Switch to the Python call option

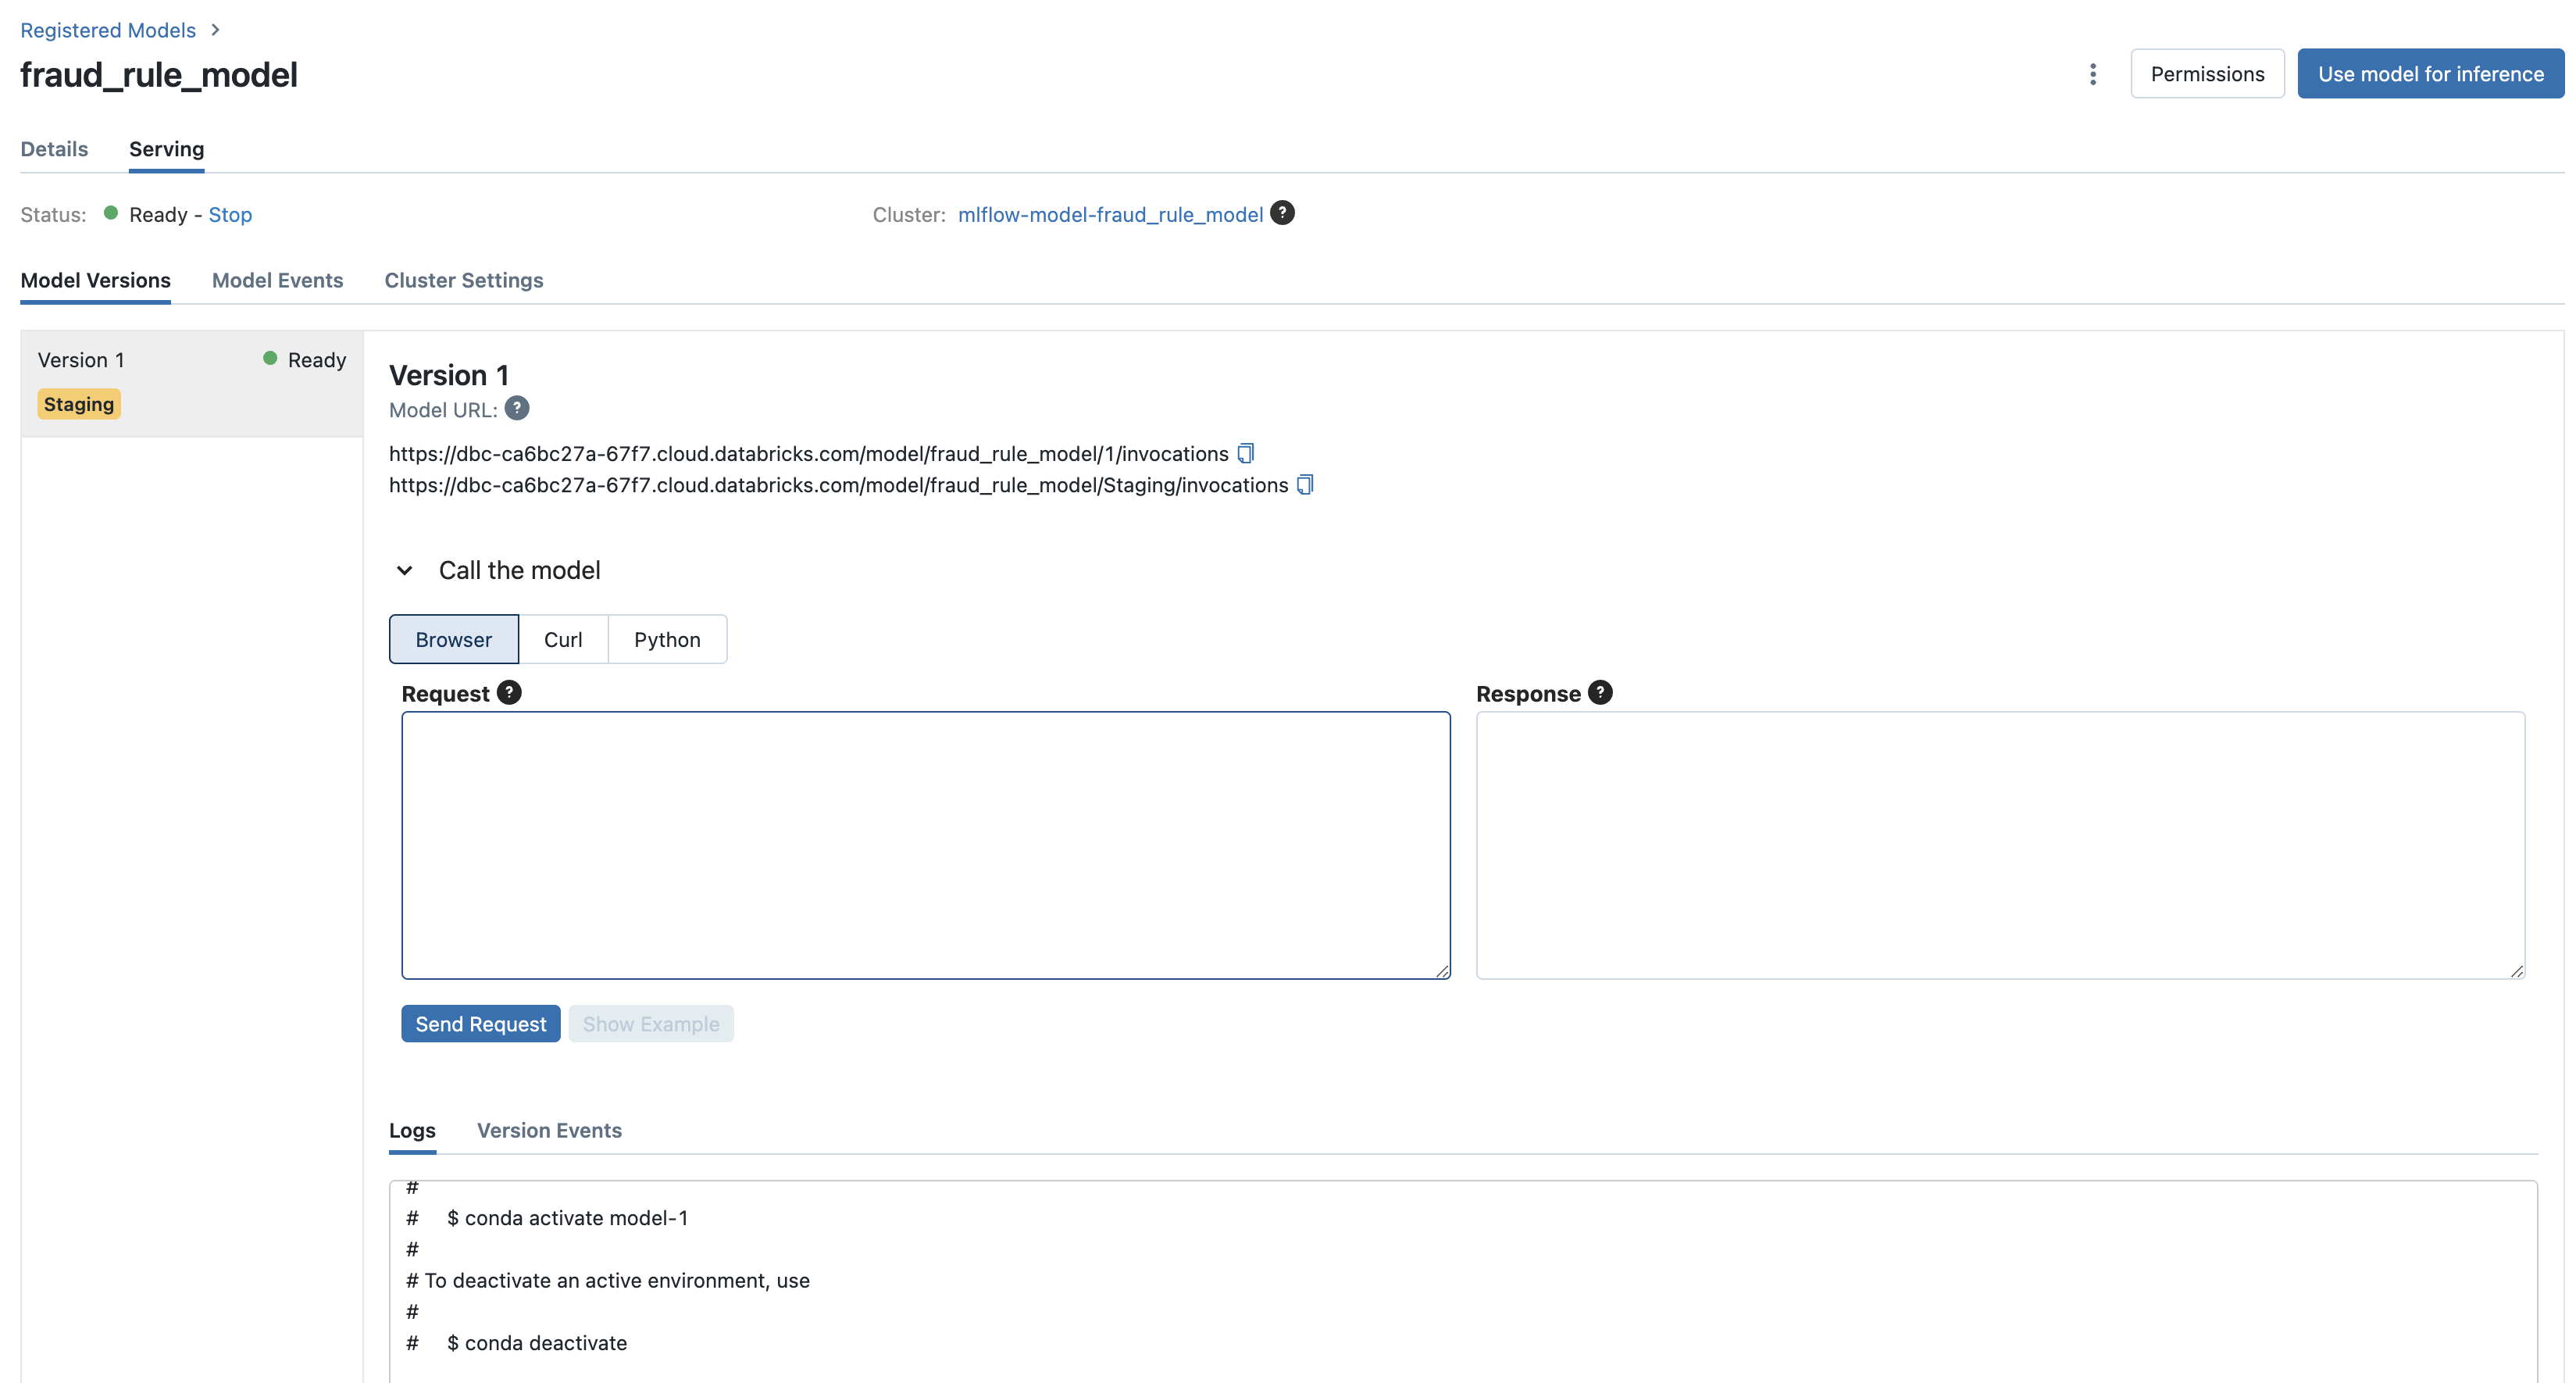[x=667, y=639]
